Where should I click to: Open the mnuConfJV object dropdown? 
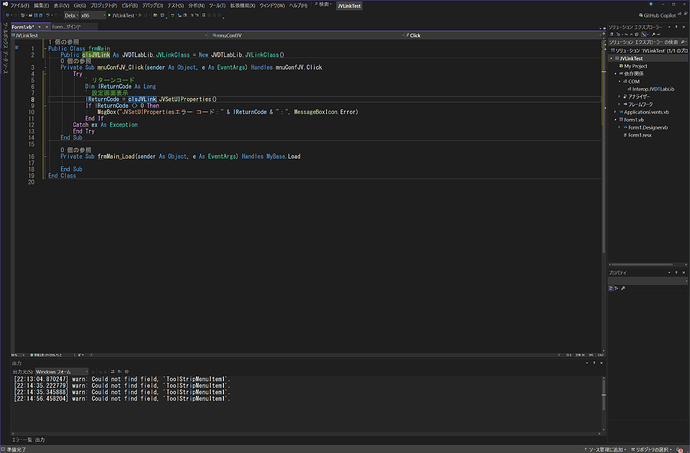coord(307,35)
